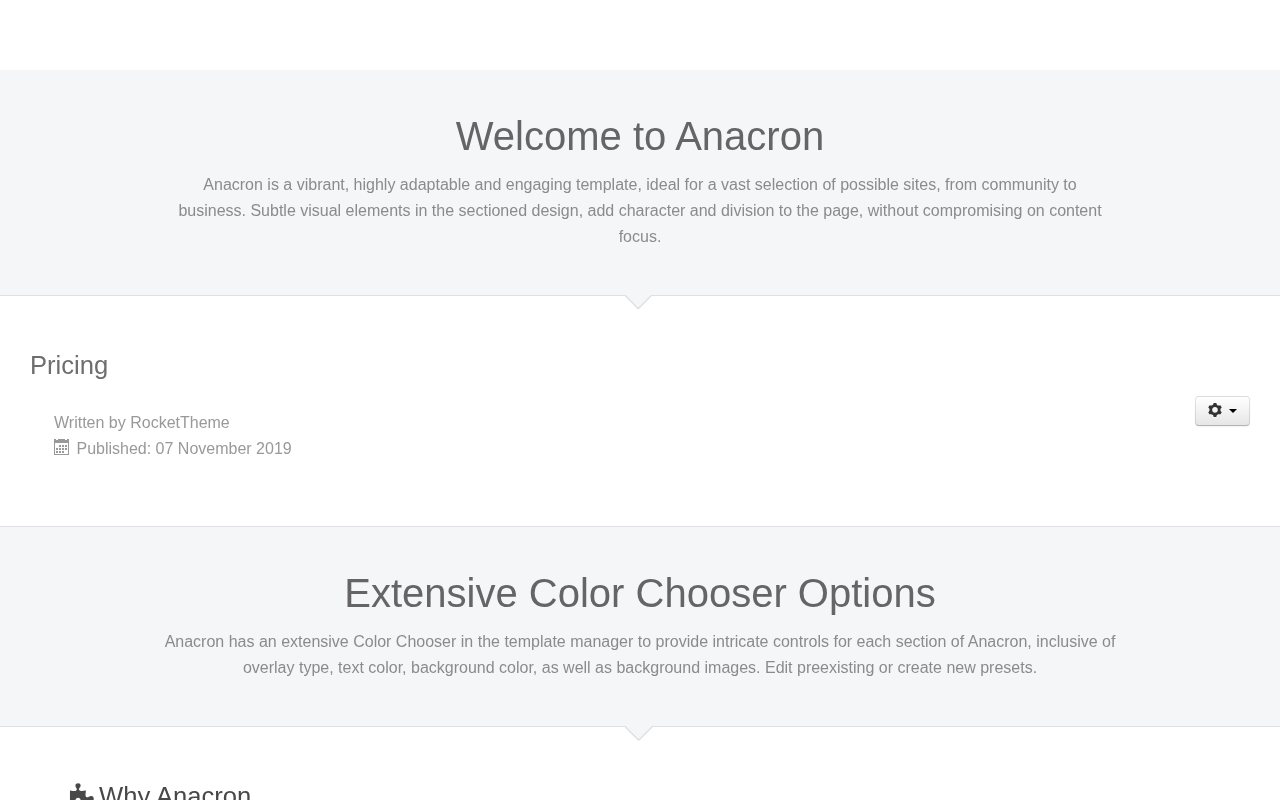Click the word 'focus.' ending the welcome paragraph
This screenshot has width=1280, height=800.
639,236
